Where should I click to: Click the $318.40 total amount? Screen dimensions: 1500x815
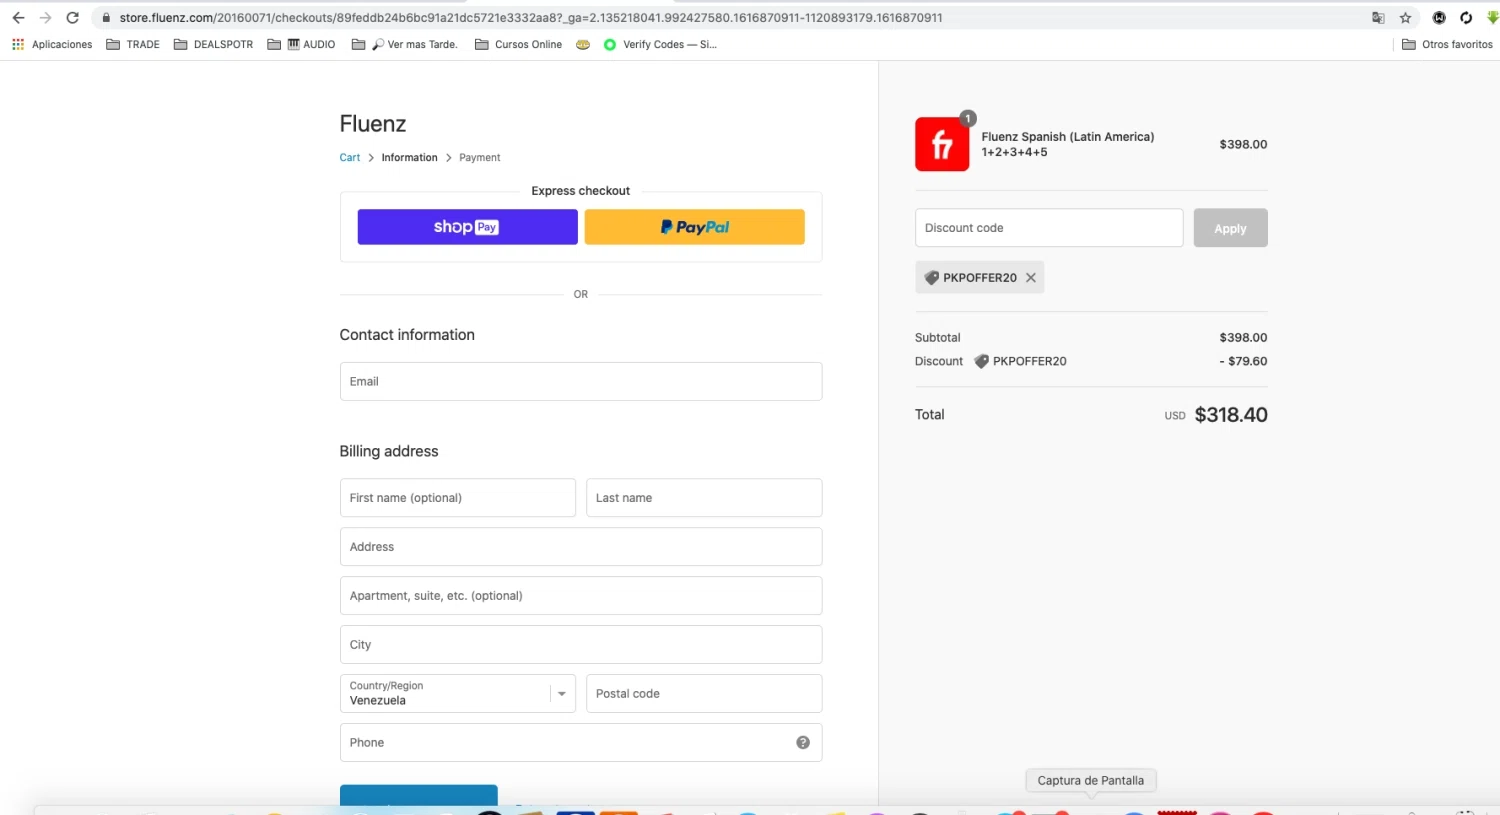tap(1231, 415)
